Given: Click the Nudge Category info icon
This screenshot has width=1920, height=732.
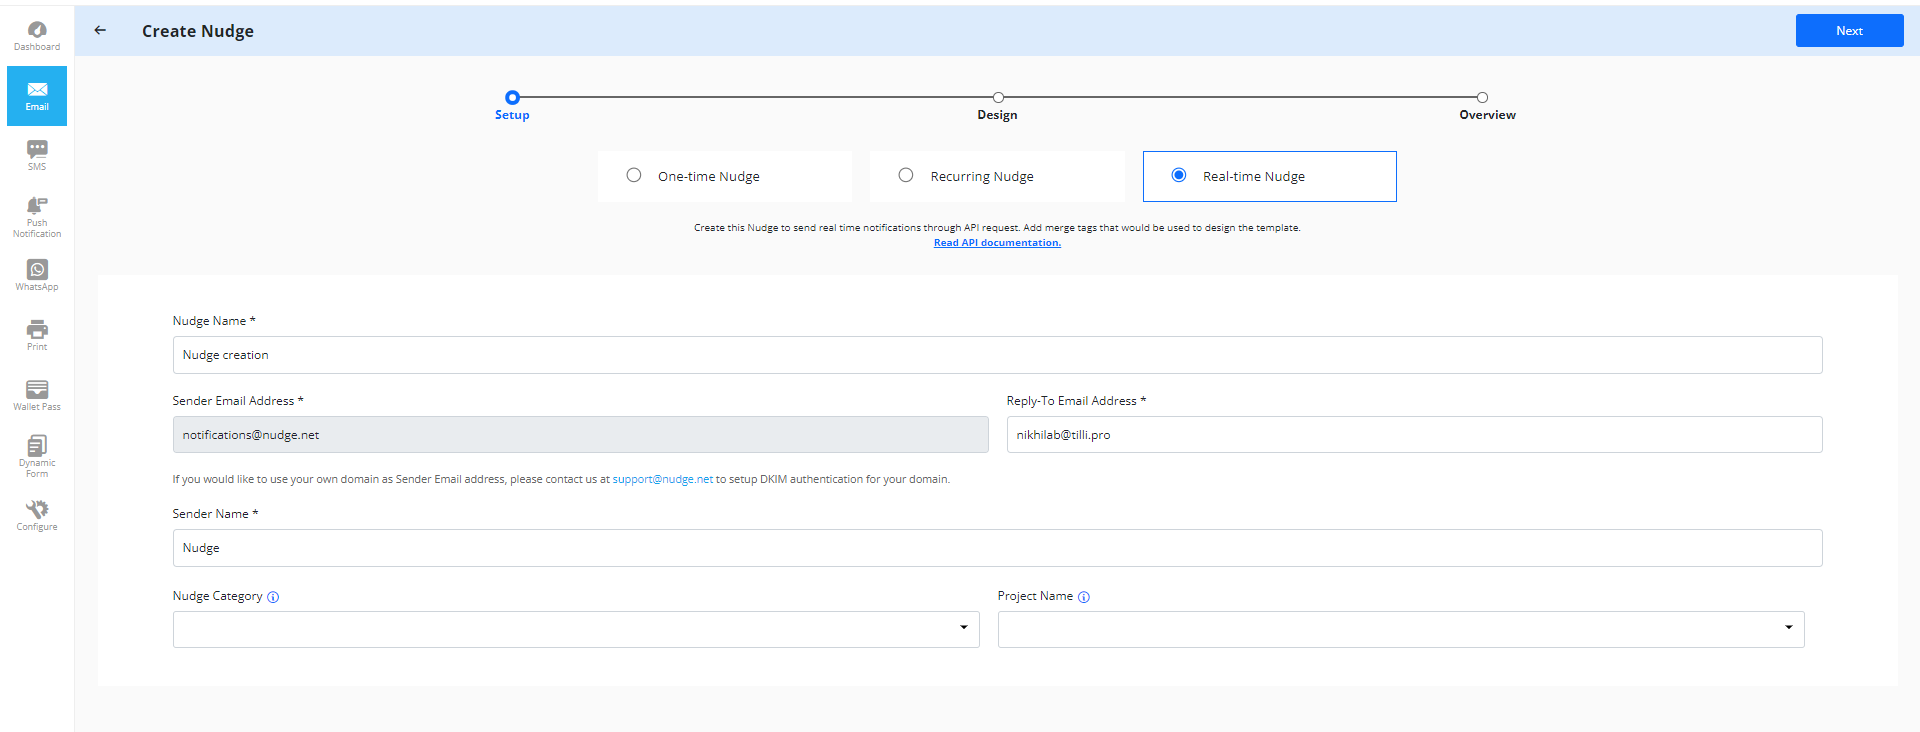Looking at the screenshot, I should click(273, 597).
